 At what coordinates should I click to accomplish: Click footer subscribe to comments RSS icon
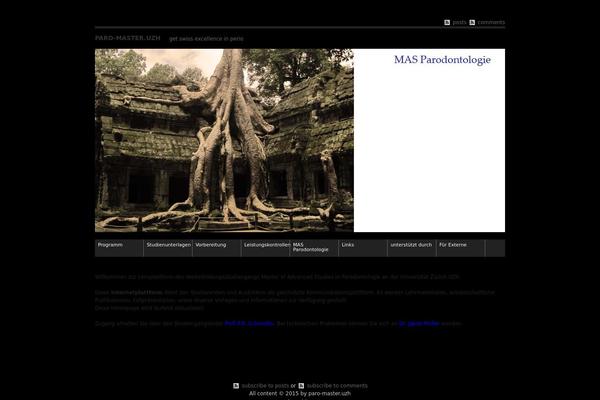pyautogui.click(x=302, y=386)
